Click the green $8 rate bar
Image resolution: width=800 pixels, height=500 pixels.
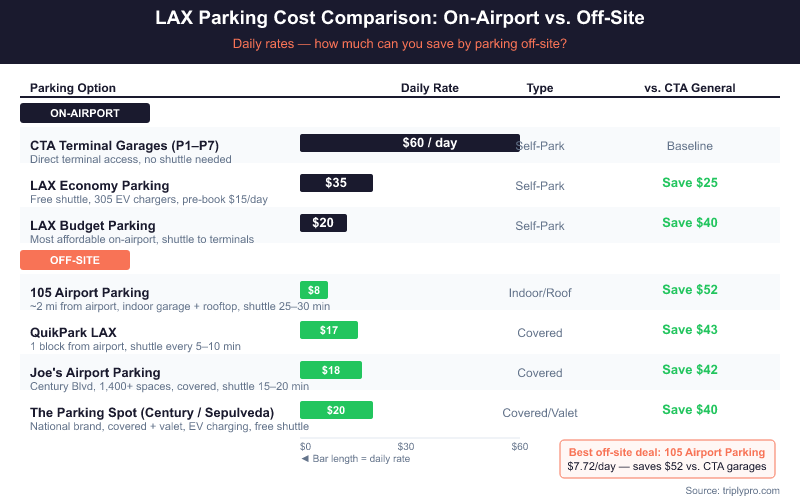pos(314,290)
